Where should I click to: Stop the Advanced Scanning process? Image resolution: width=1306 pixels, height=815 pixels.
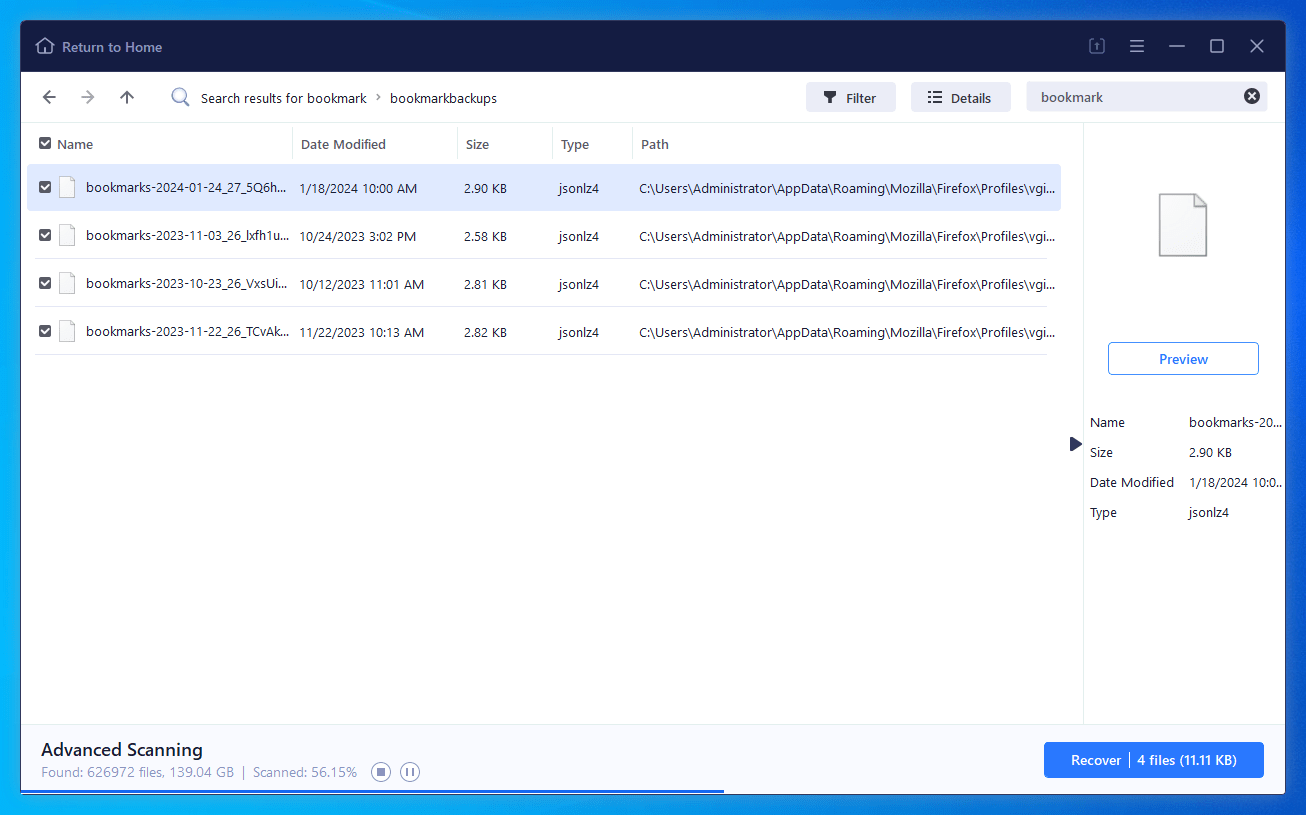(380, 771)
